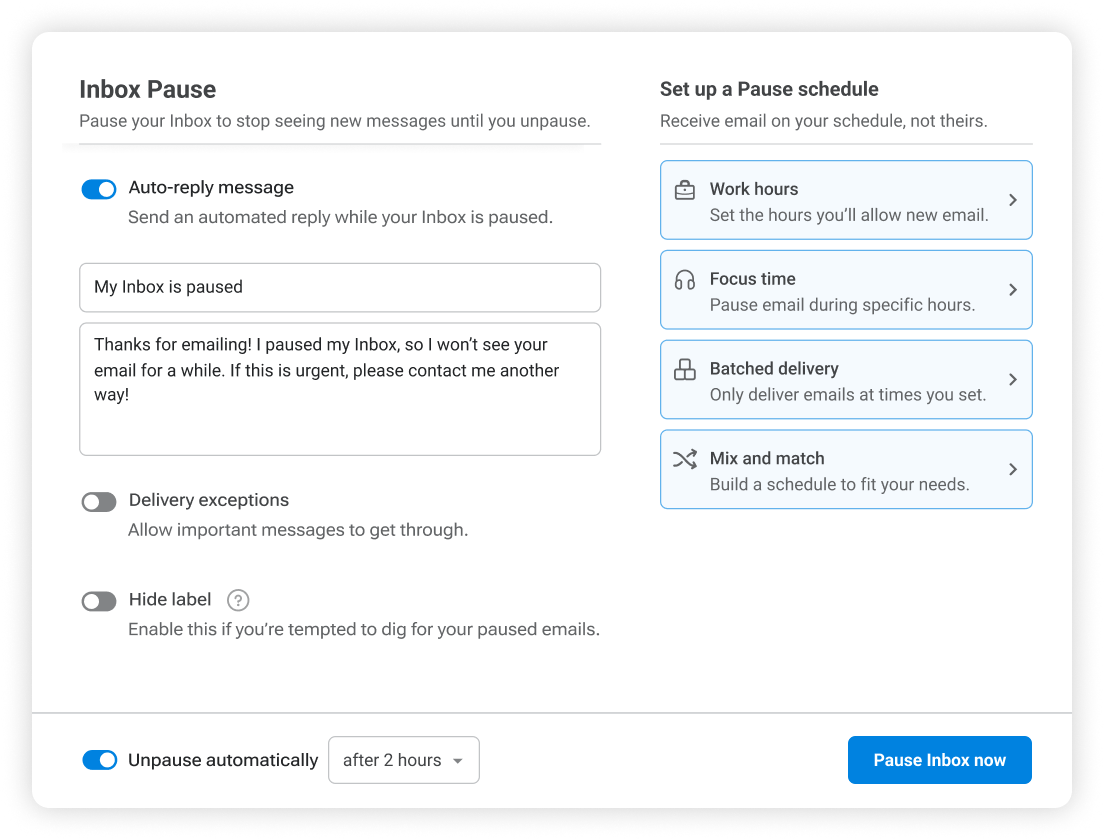Enable the Delivery exceptions toggle
Image resolution: width=1104 pixels, height=840 pixels.
coord(99,501)
